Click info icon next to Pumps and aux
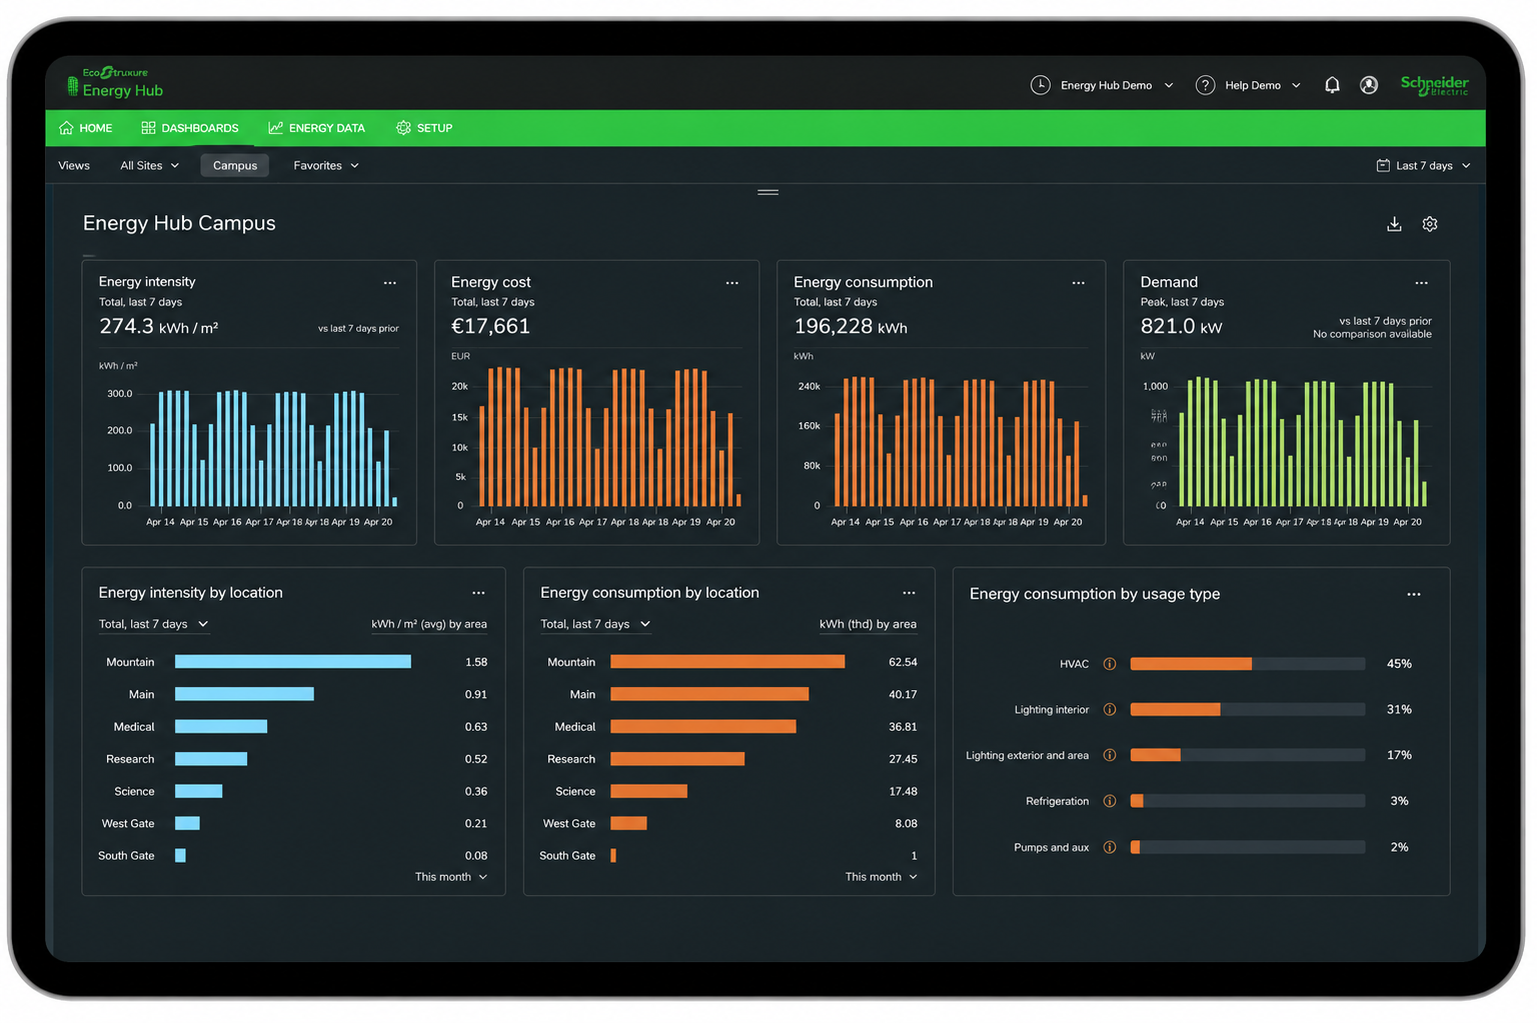 click(1109, 847)
